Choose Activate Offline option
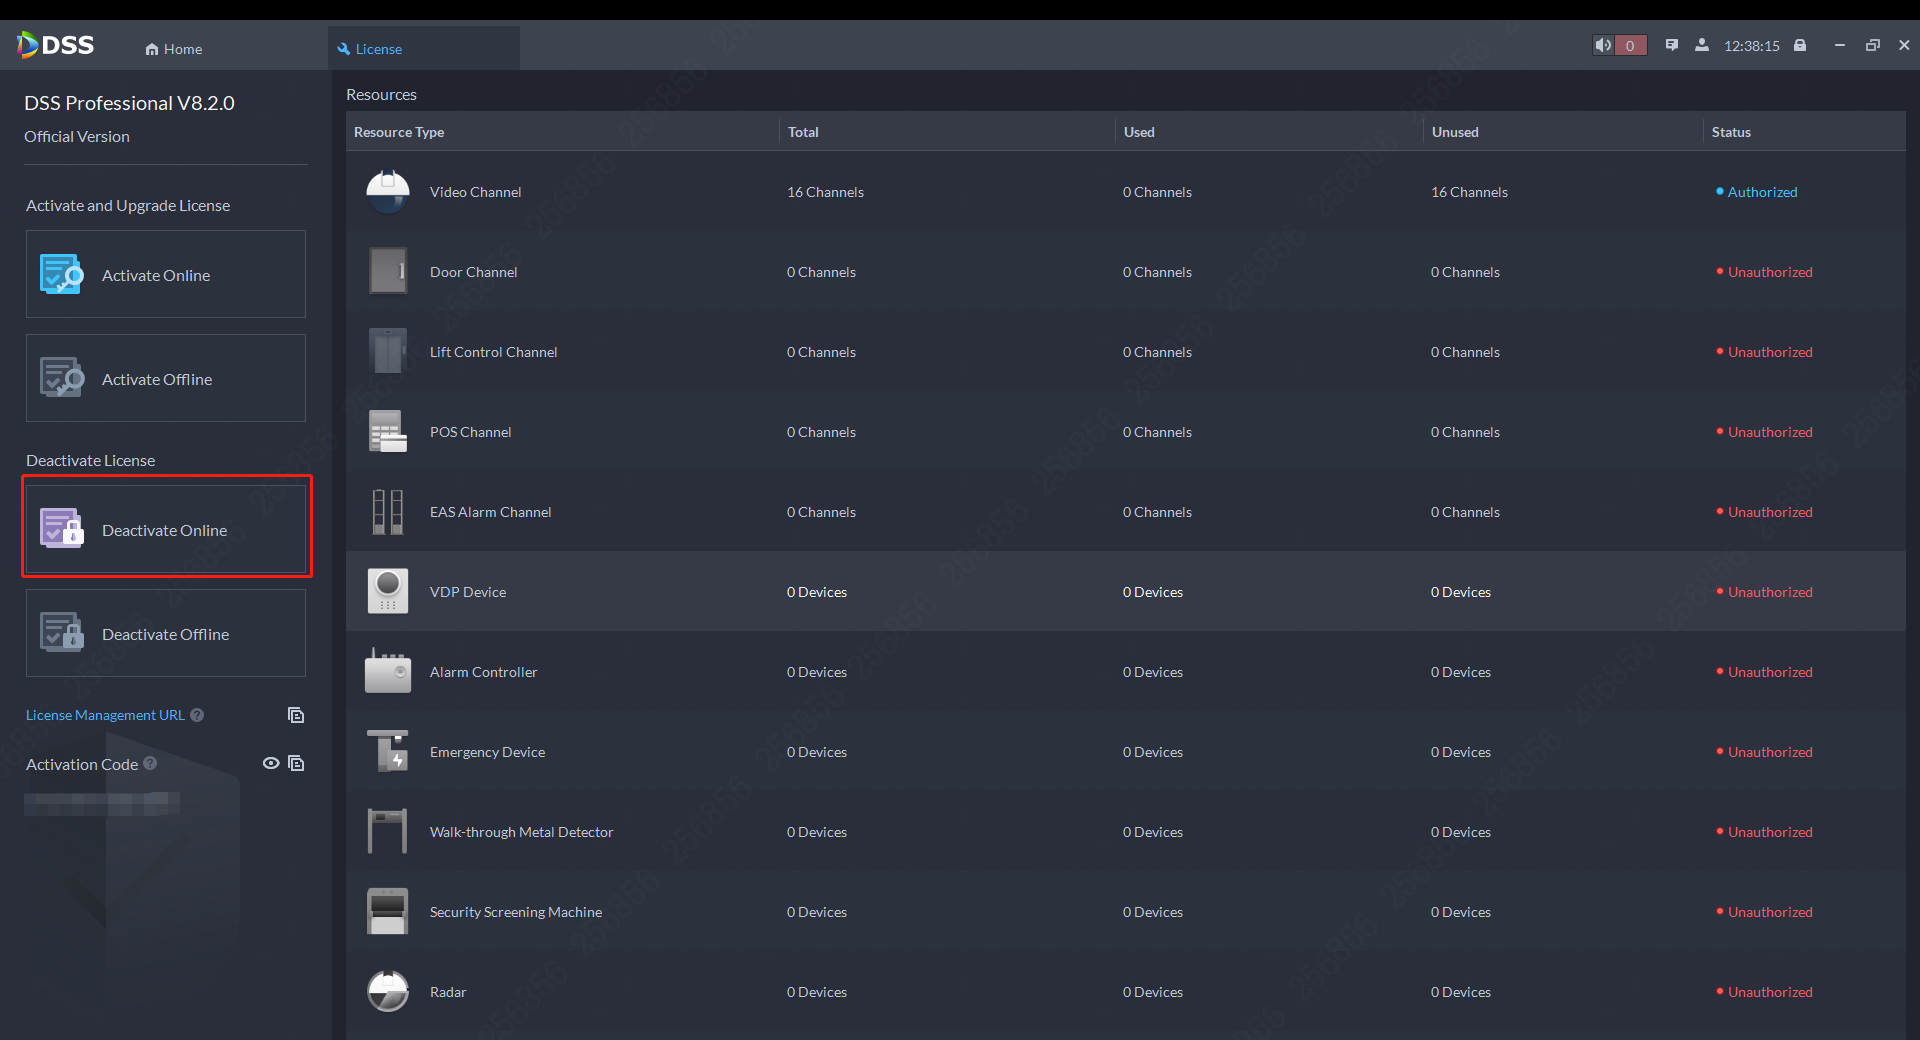Viewport: 1920px width, 1040px height. click(x=166, y=379)
